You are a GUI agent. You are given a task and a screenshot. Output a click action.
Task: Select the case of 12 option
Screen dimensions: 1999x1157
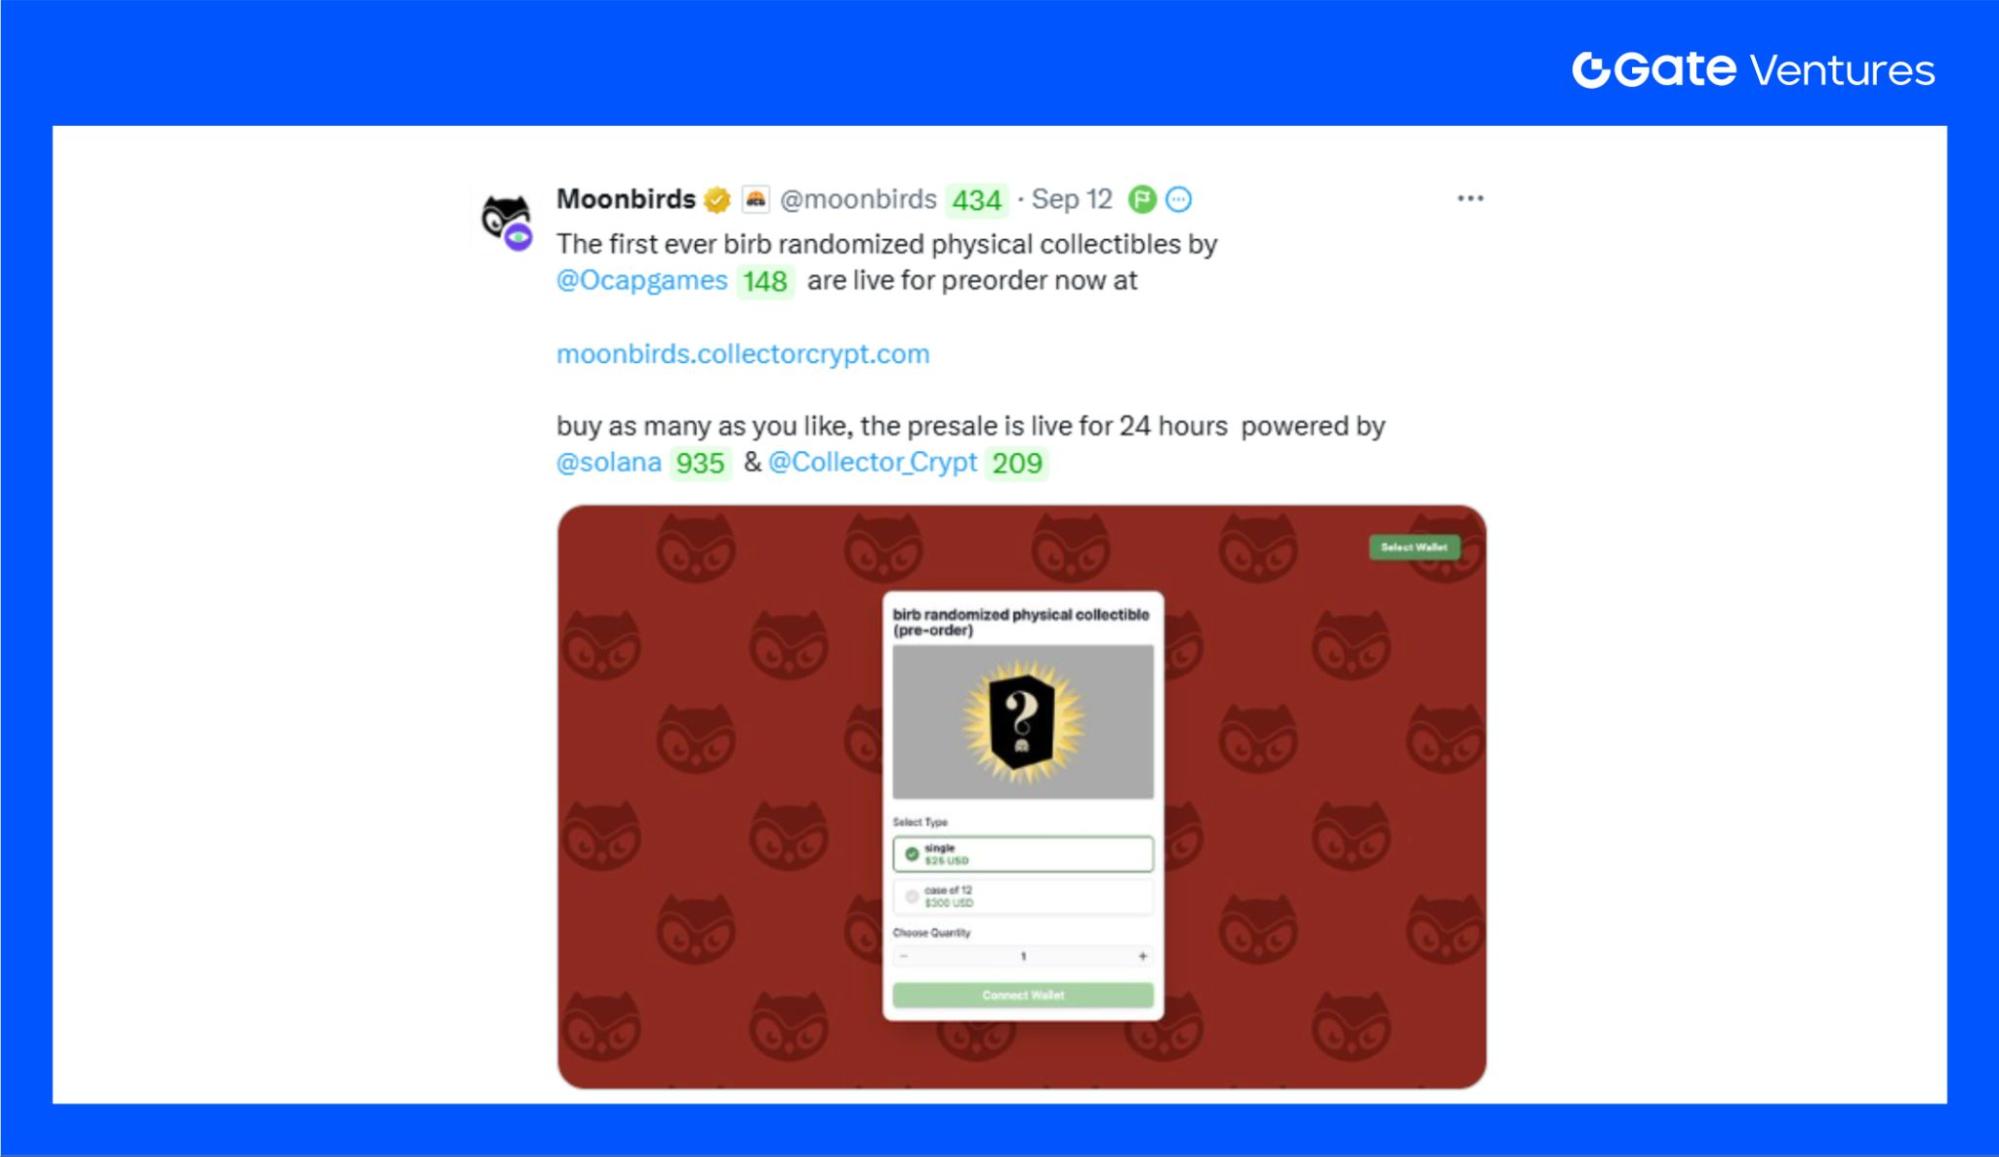coord(1023,896)
